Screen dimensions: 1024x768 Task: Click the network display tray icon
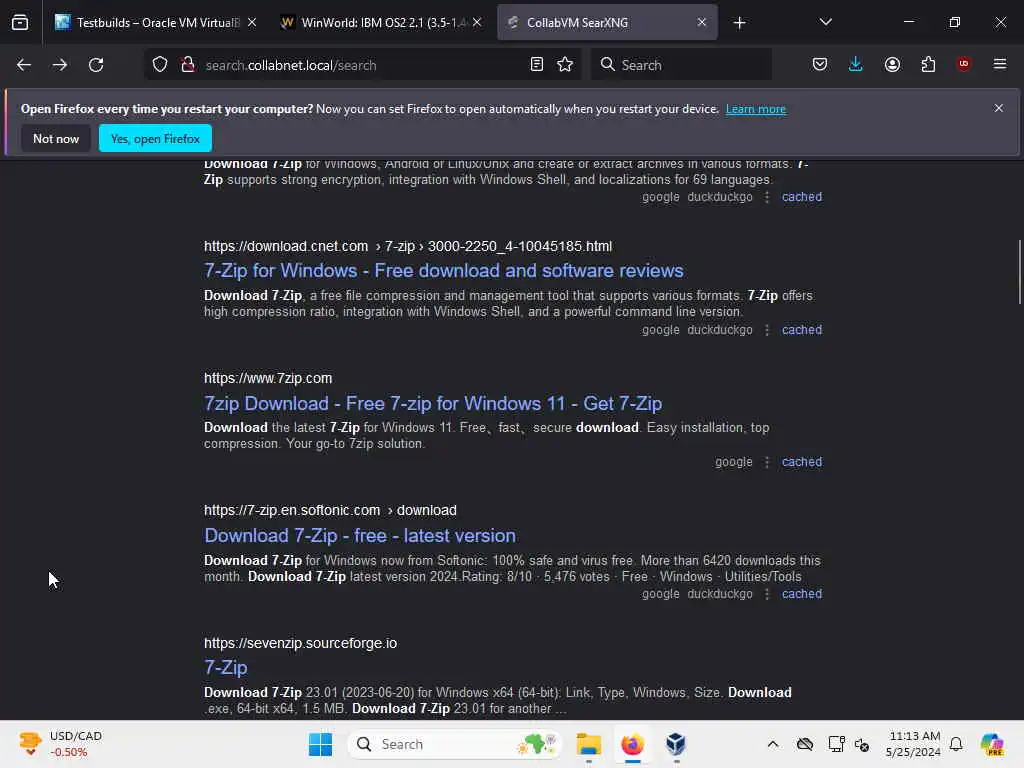pyautogui.click(x=835, y=744)
